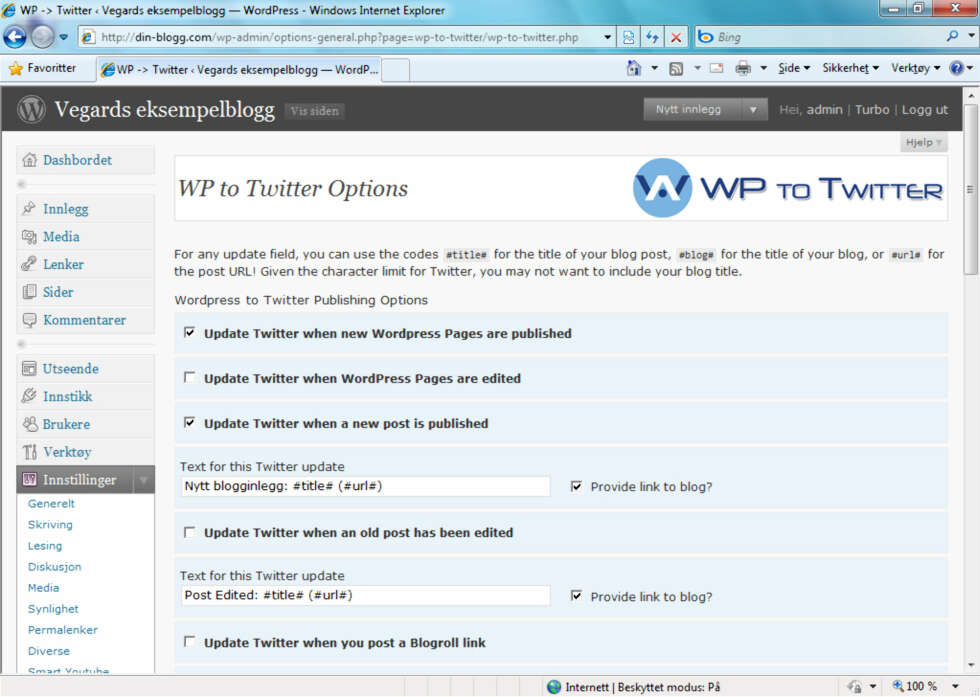Click the zoom level magnifier in status bar

898,686
